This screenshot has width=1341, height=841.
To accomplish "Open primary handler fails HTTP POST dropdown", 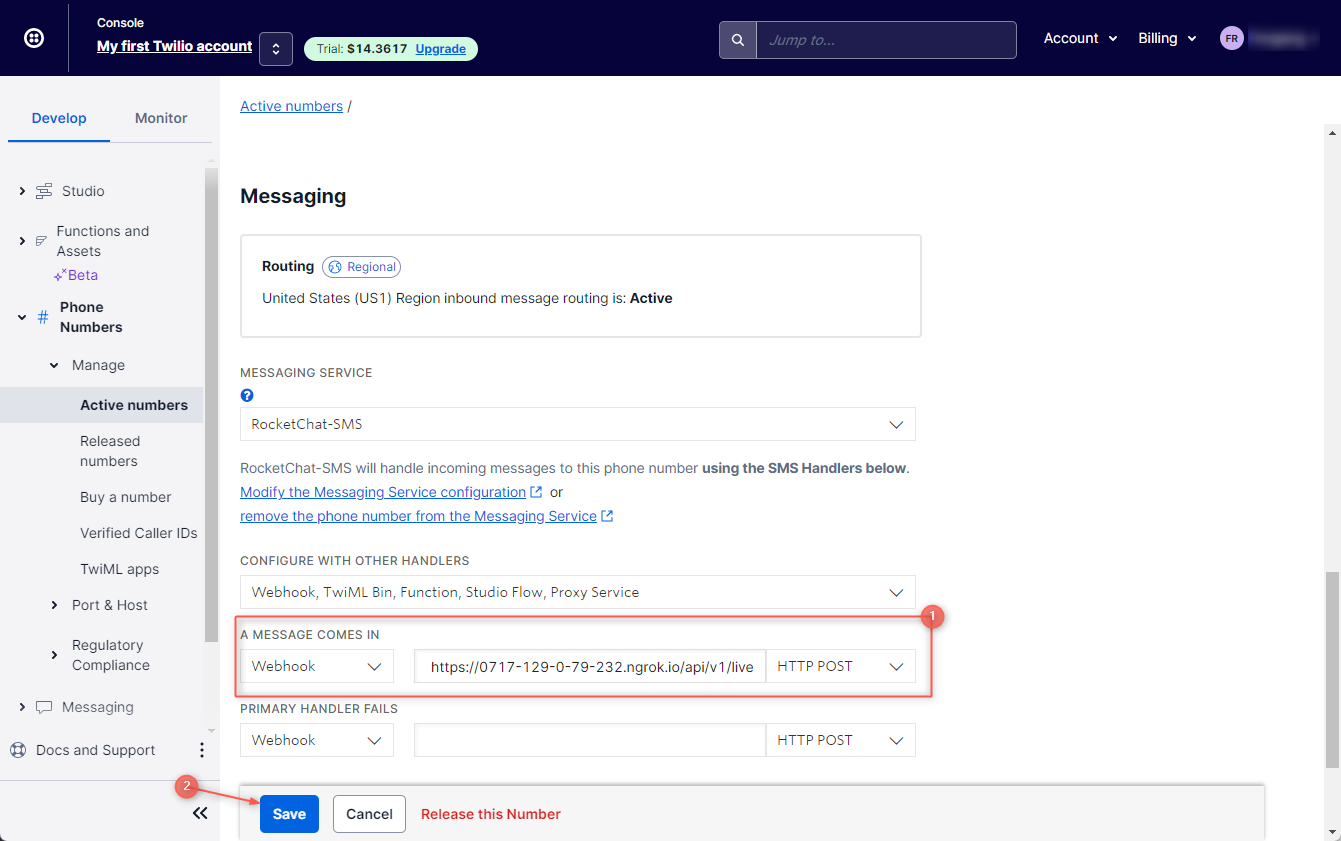I will point(841,740).
